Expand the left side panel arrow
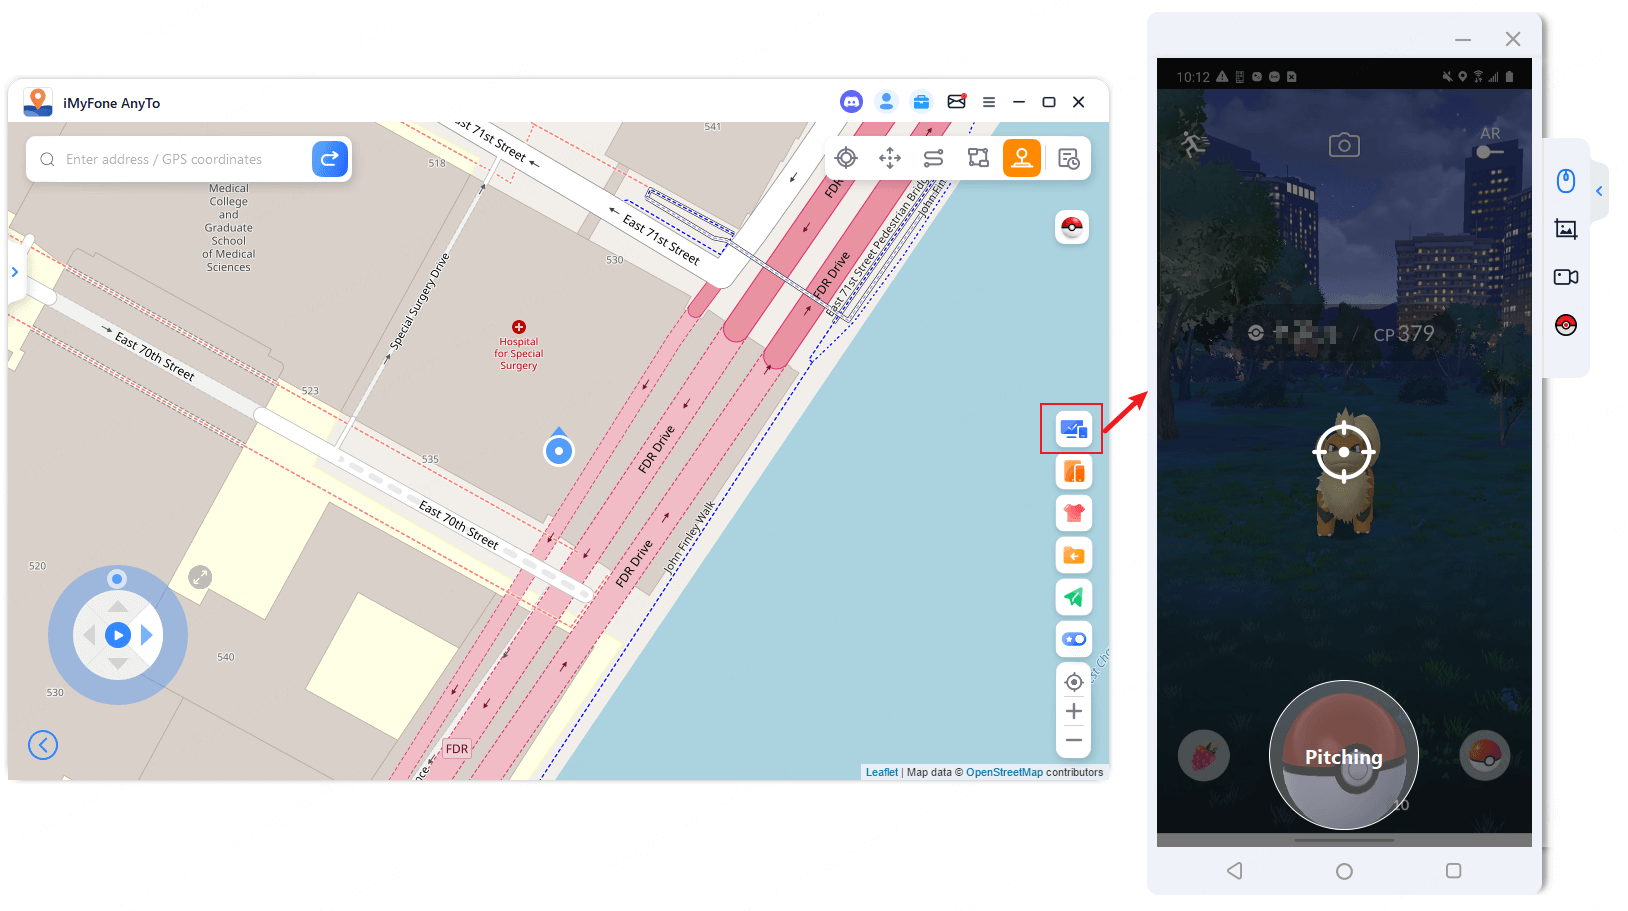 [x=15, y=272]
